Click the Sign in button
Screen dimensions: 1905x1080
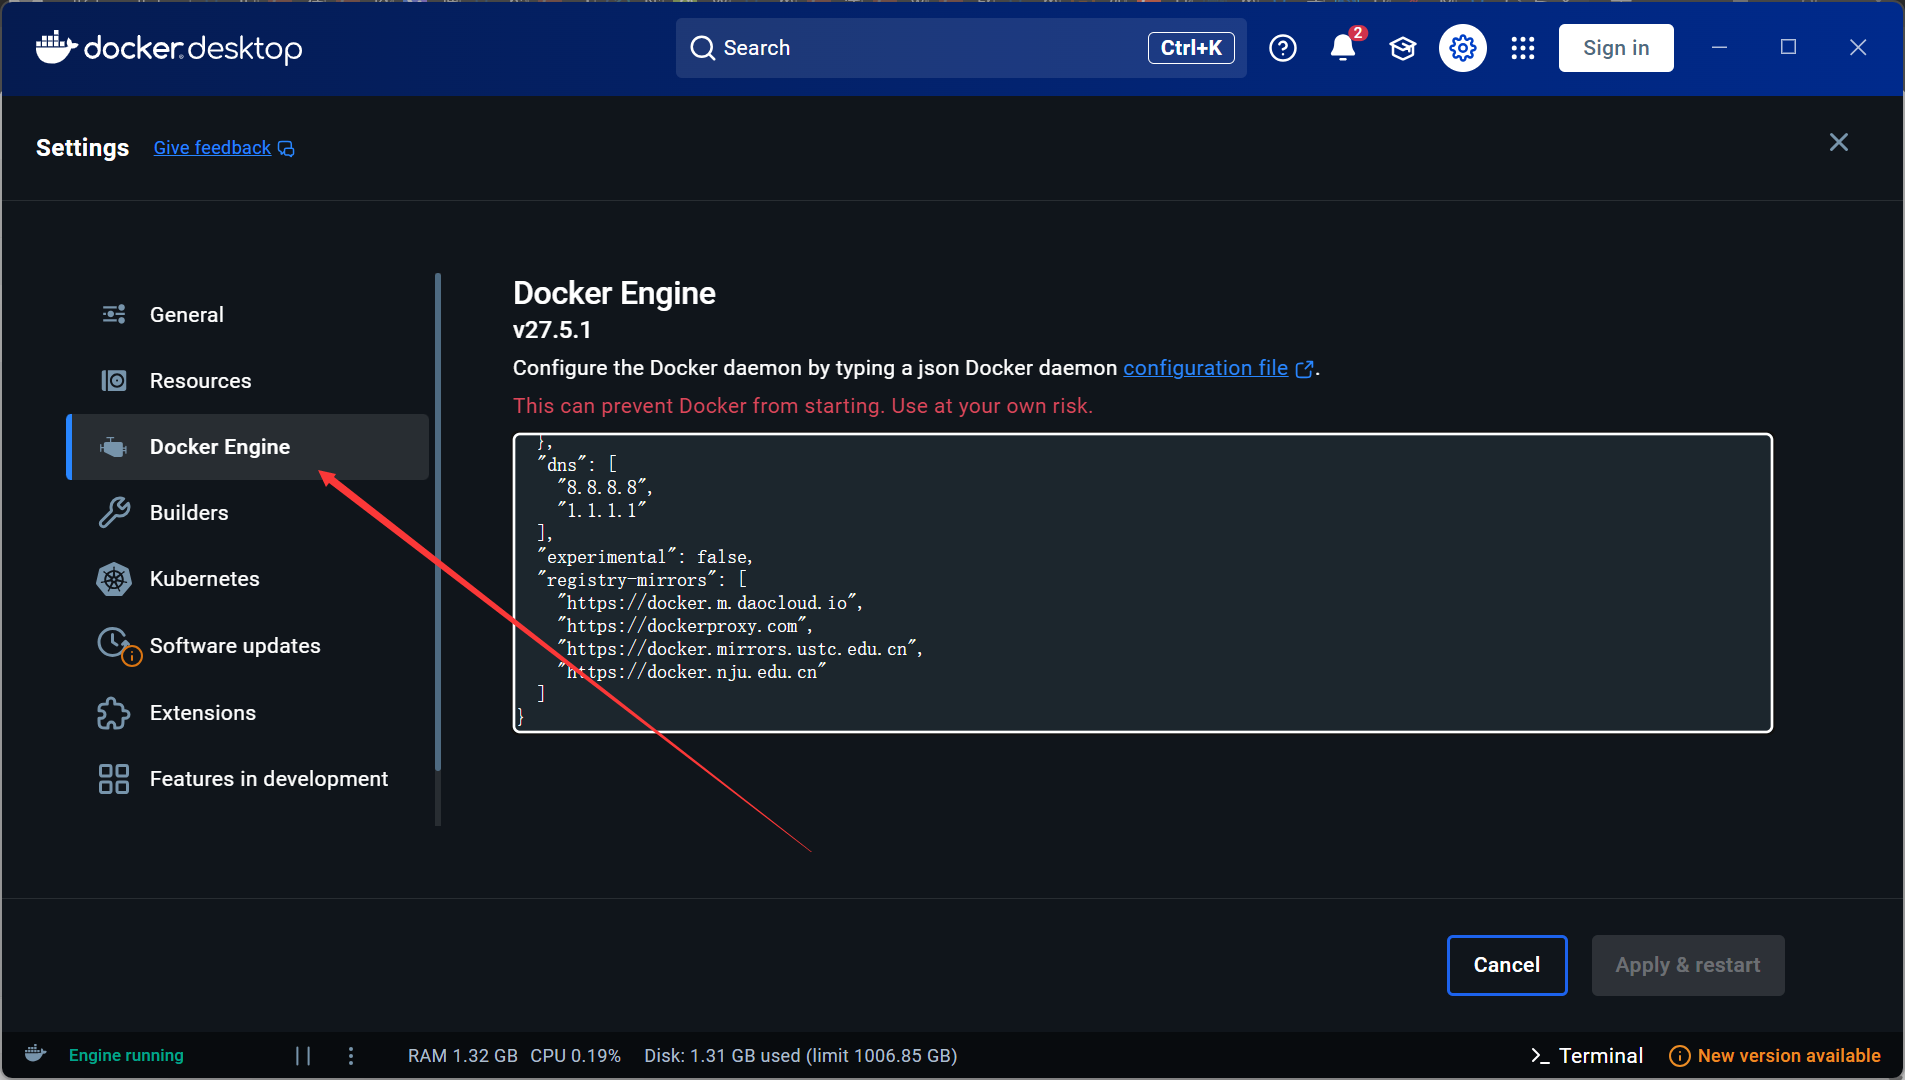pos(1616,48)
